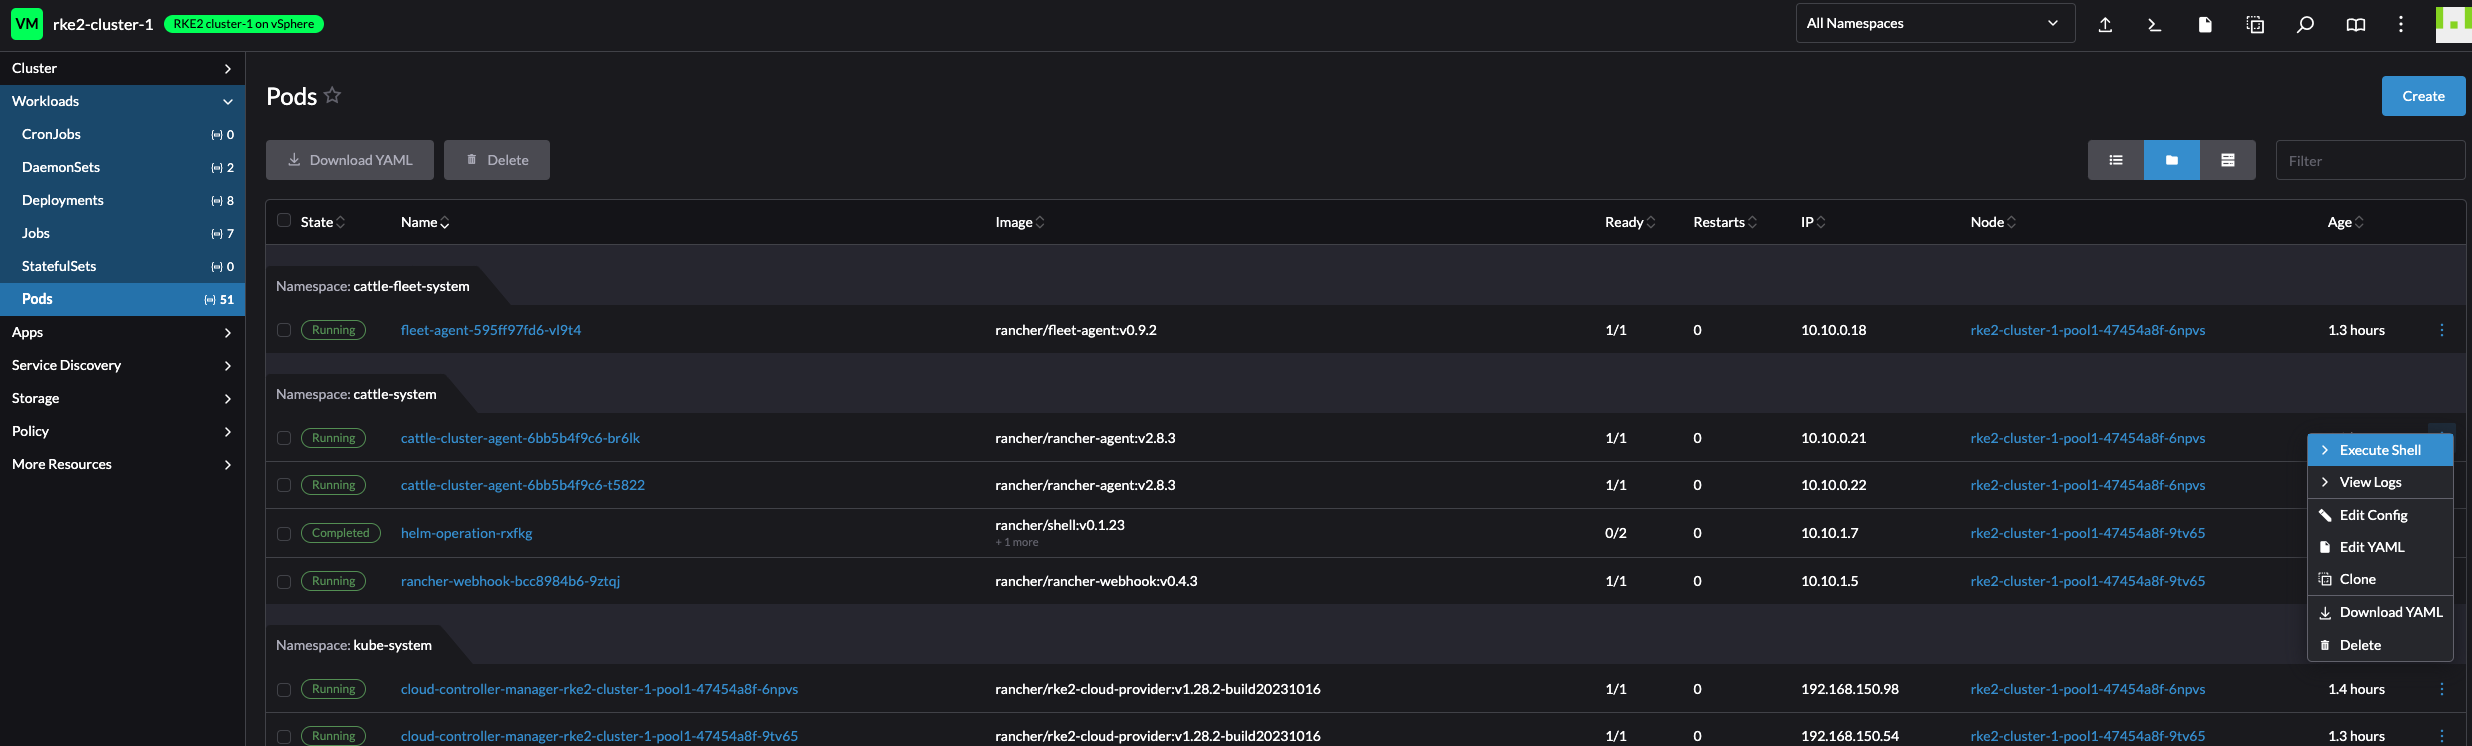Open node link for rancher-webhook pod row
The width and height of the screenshot is (2472, 746).
[2088, 581]
